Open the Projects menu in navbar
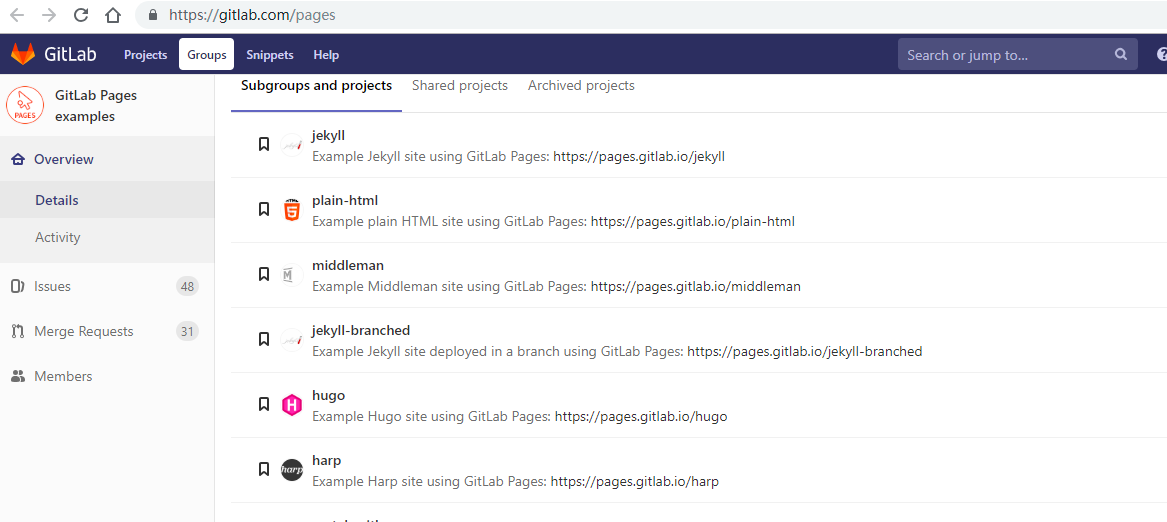Screen dimensions: 1167x522 (x=145, y=54)
